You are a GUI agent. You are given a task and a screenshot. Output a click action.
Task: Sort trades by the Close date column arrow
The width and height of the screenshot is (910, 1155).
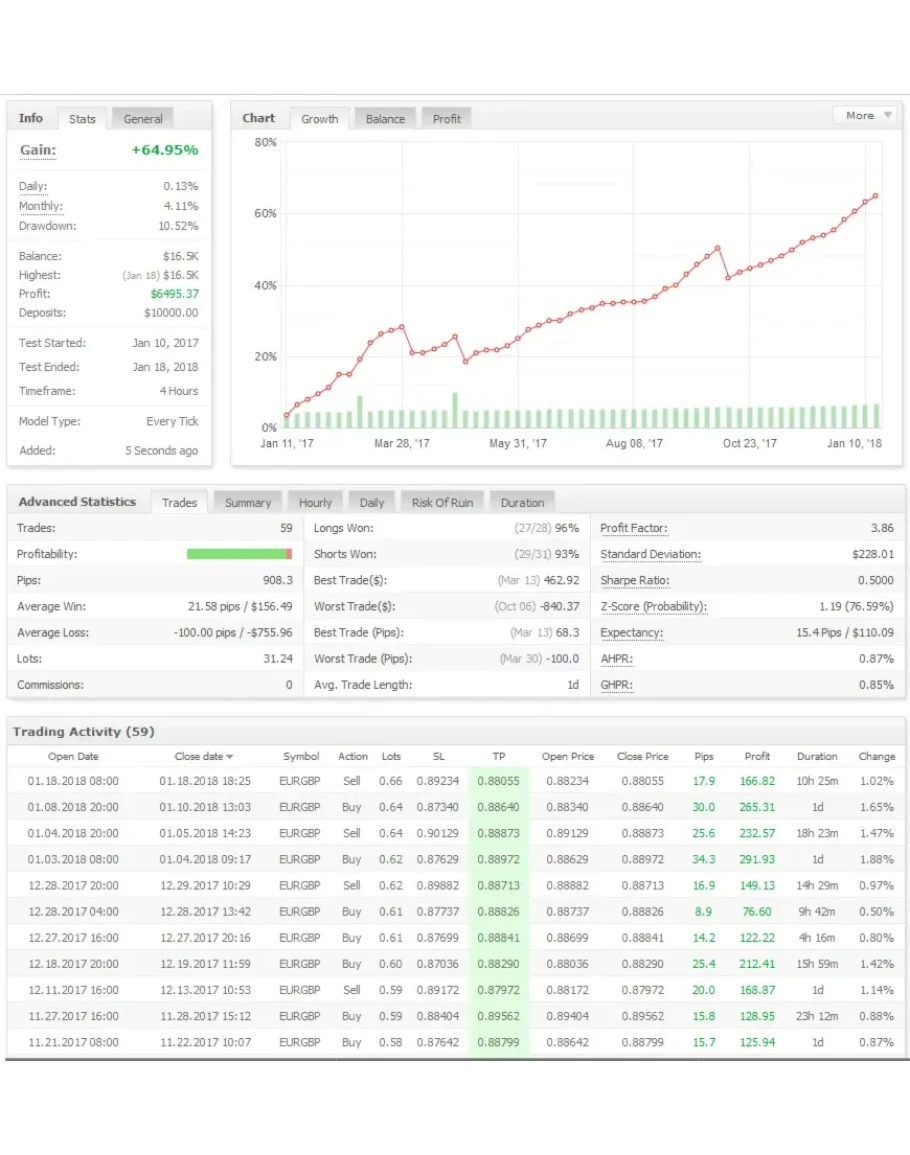pos(231,757)
